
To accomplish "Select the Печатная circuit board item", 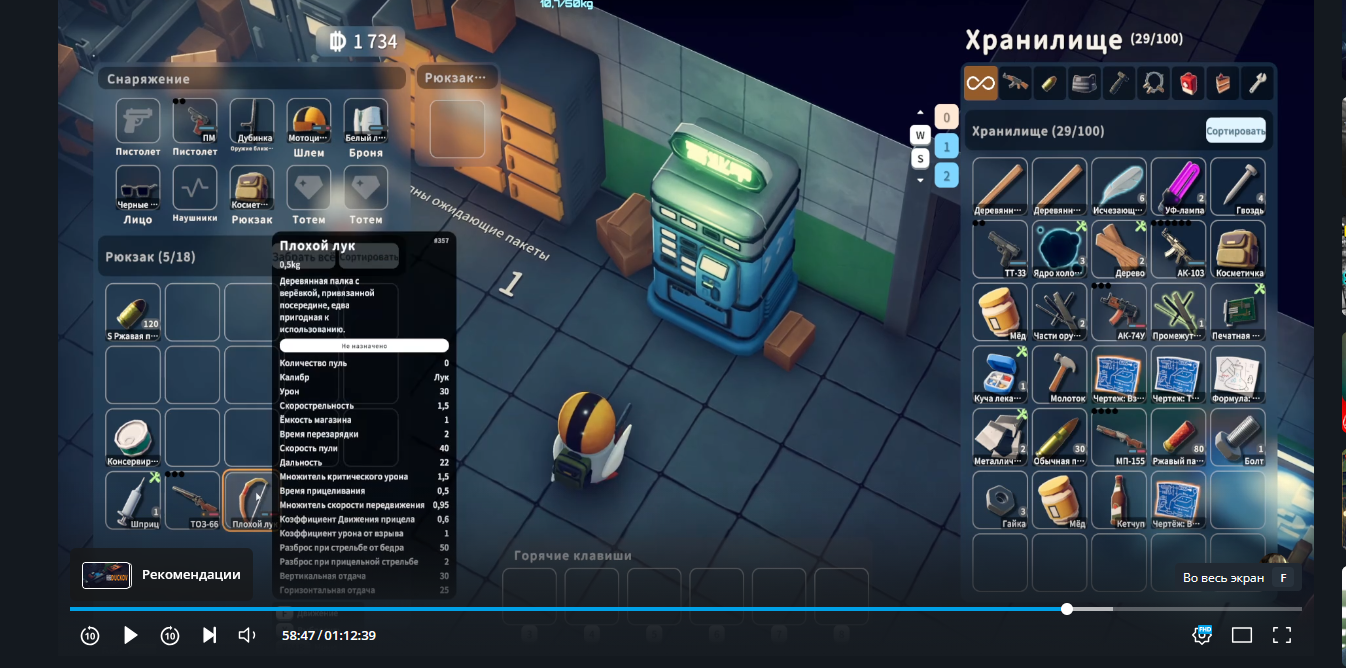I will pos(1238,312).
